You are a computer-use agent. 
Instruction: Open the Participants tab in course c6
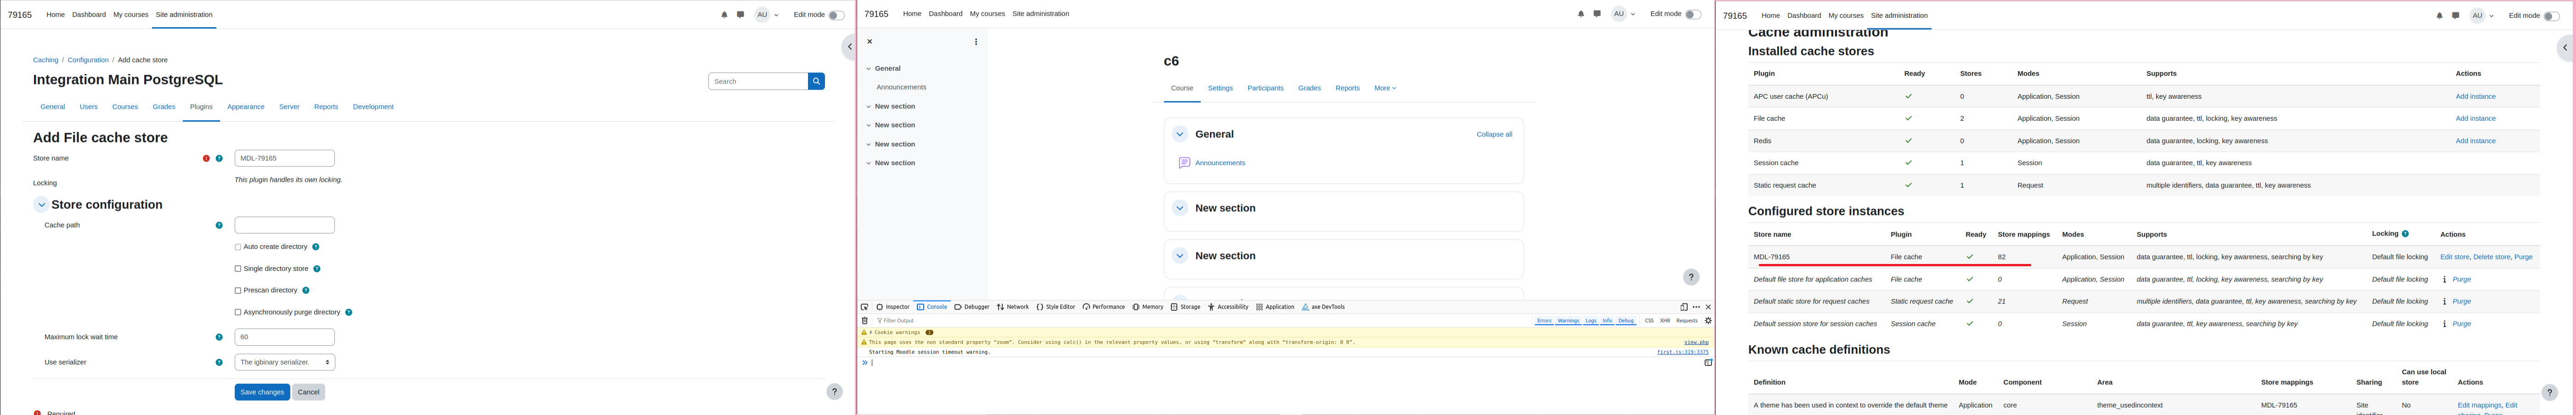tap(1265, 88)
